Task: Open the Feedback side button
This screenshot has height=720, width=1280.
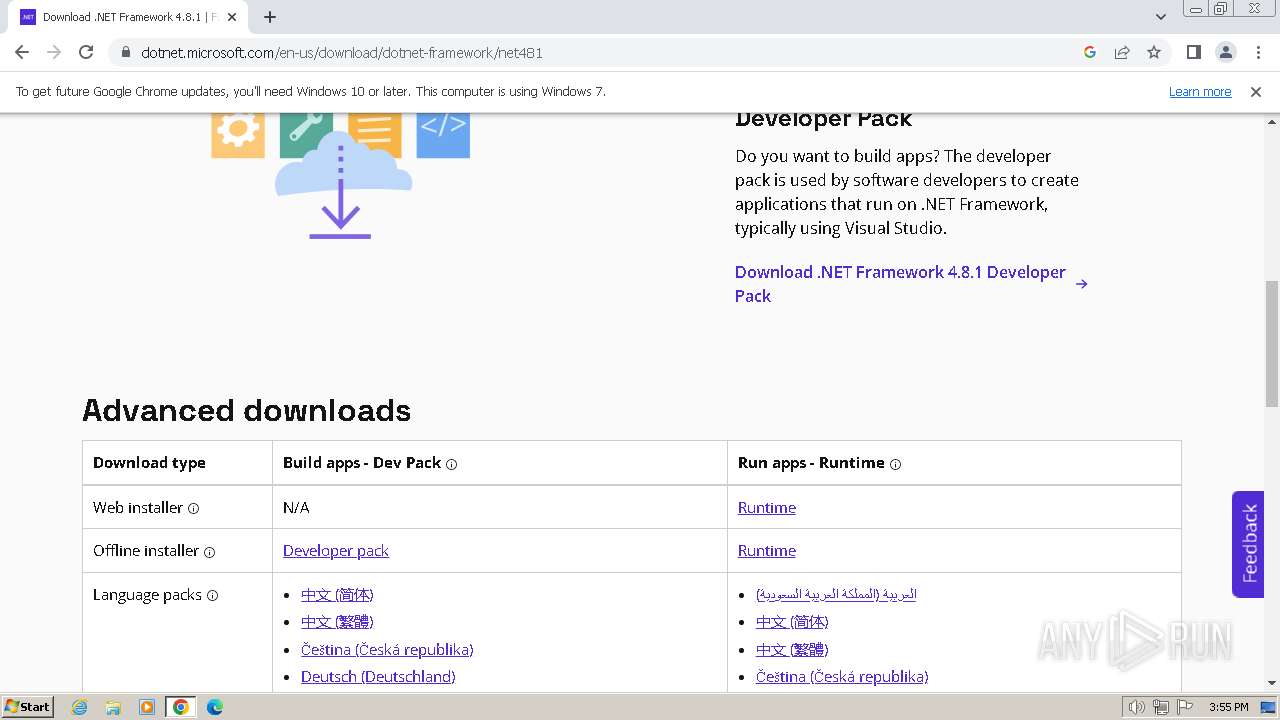Action: pos(1248,544)
